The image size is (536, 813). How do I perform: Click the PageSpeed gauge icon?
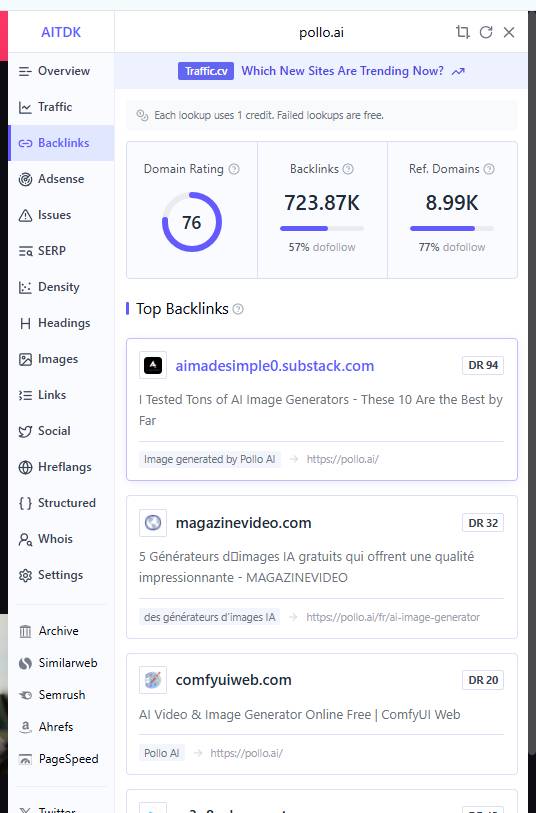[25, 759]
